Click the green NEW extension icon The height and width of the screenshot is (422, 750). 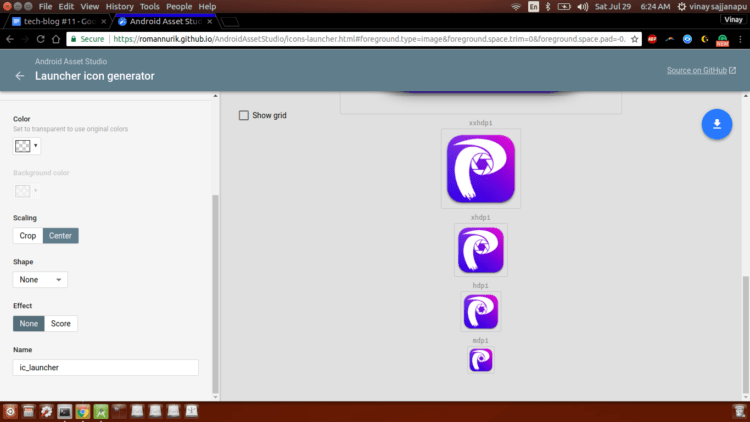(722, 40)
